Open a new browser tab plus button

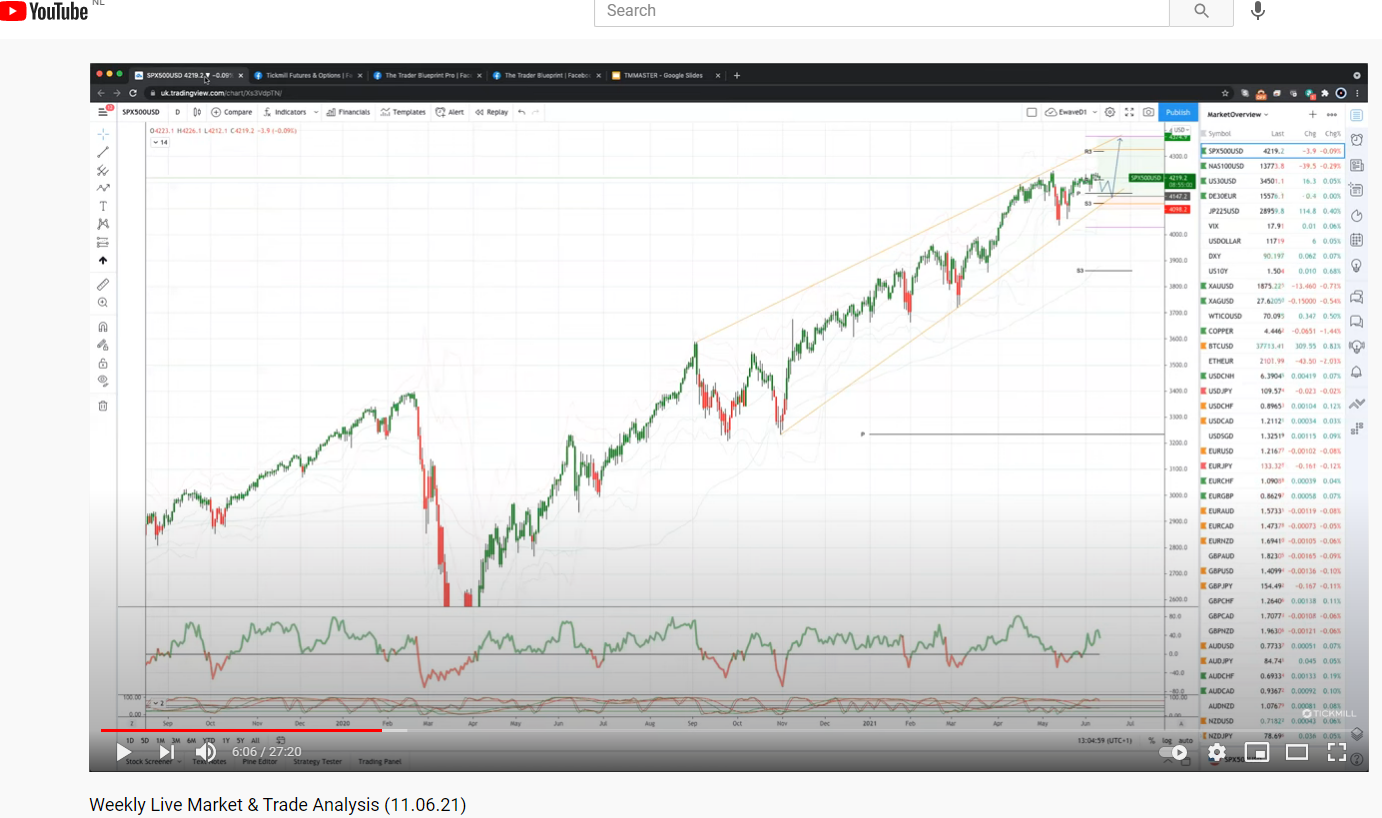[737, 75]
